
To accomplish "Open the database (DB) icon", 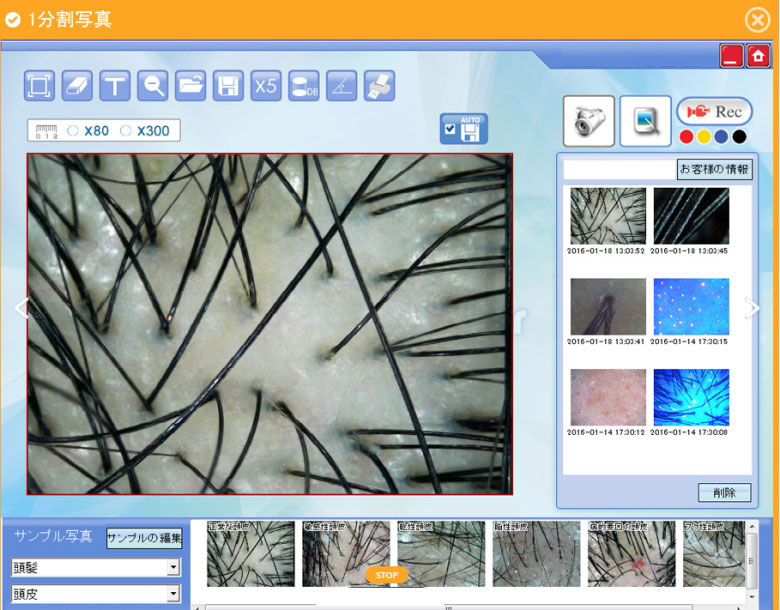I will (x=304, y=86).
